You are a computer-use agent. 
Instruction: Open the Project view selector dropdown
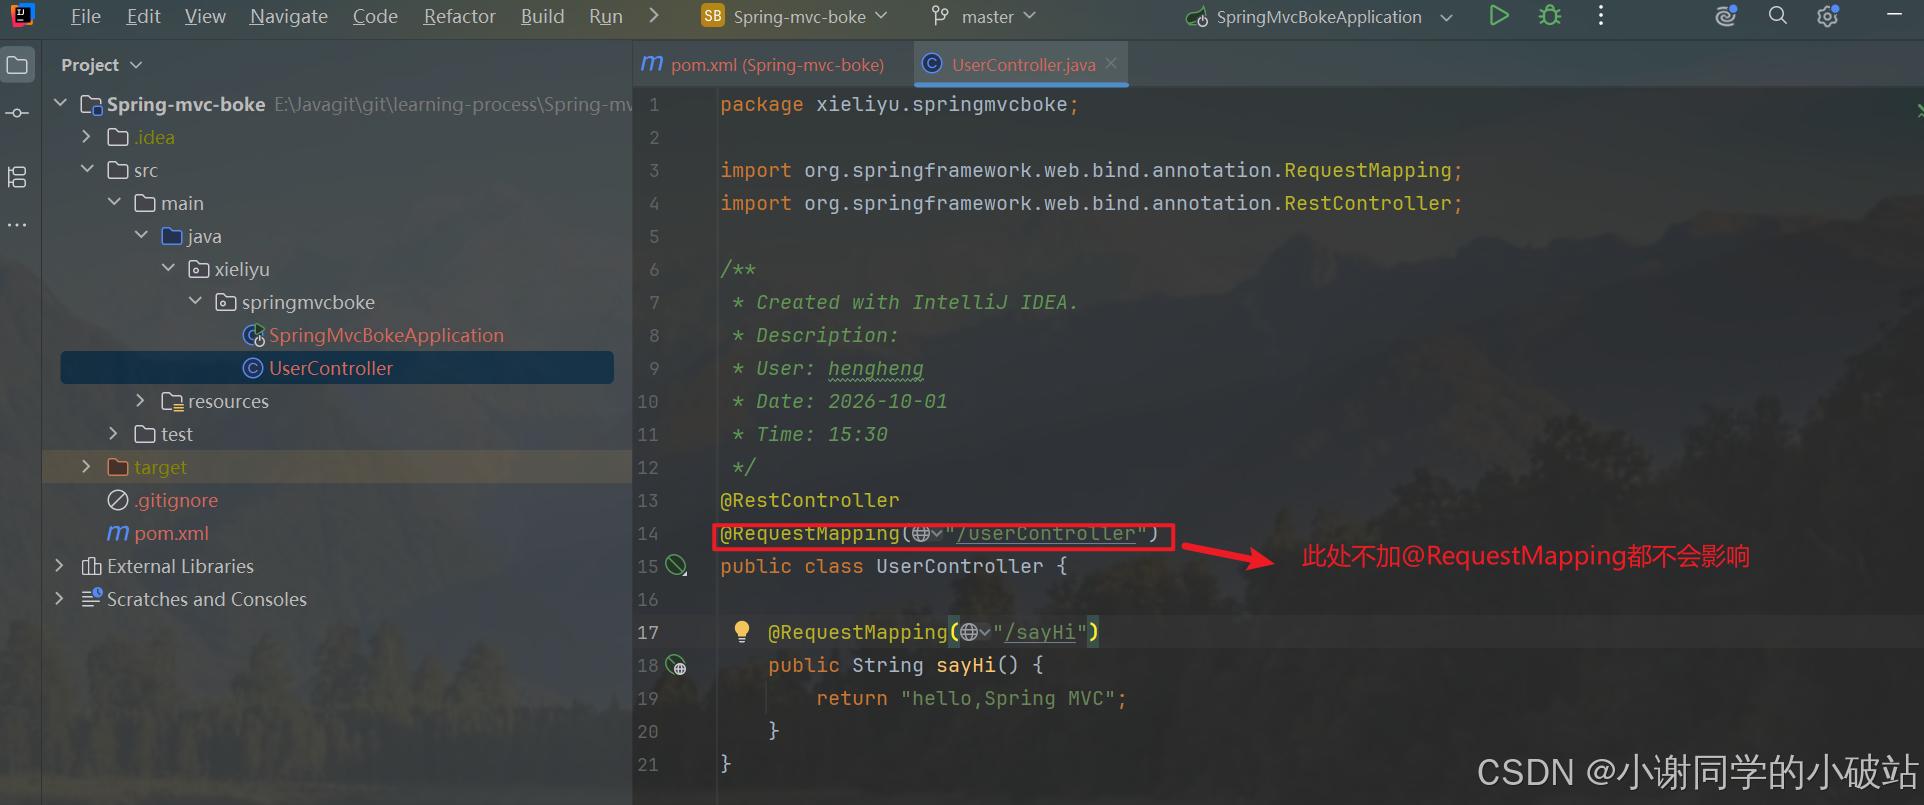pyautogui.click(x=102, y=65)
